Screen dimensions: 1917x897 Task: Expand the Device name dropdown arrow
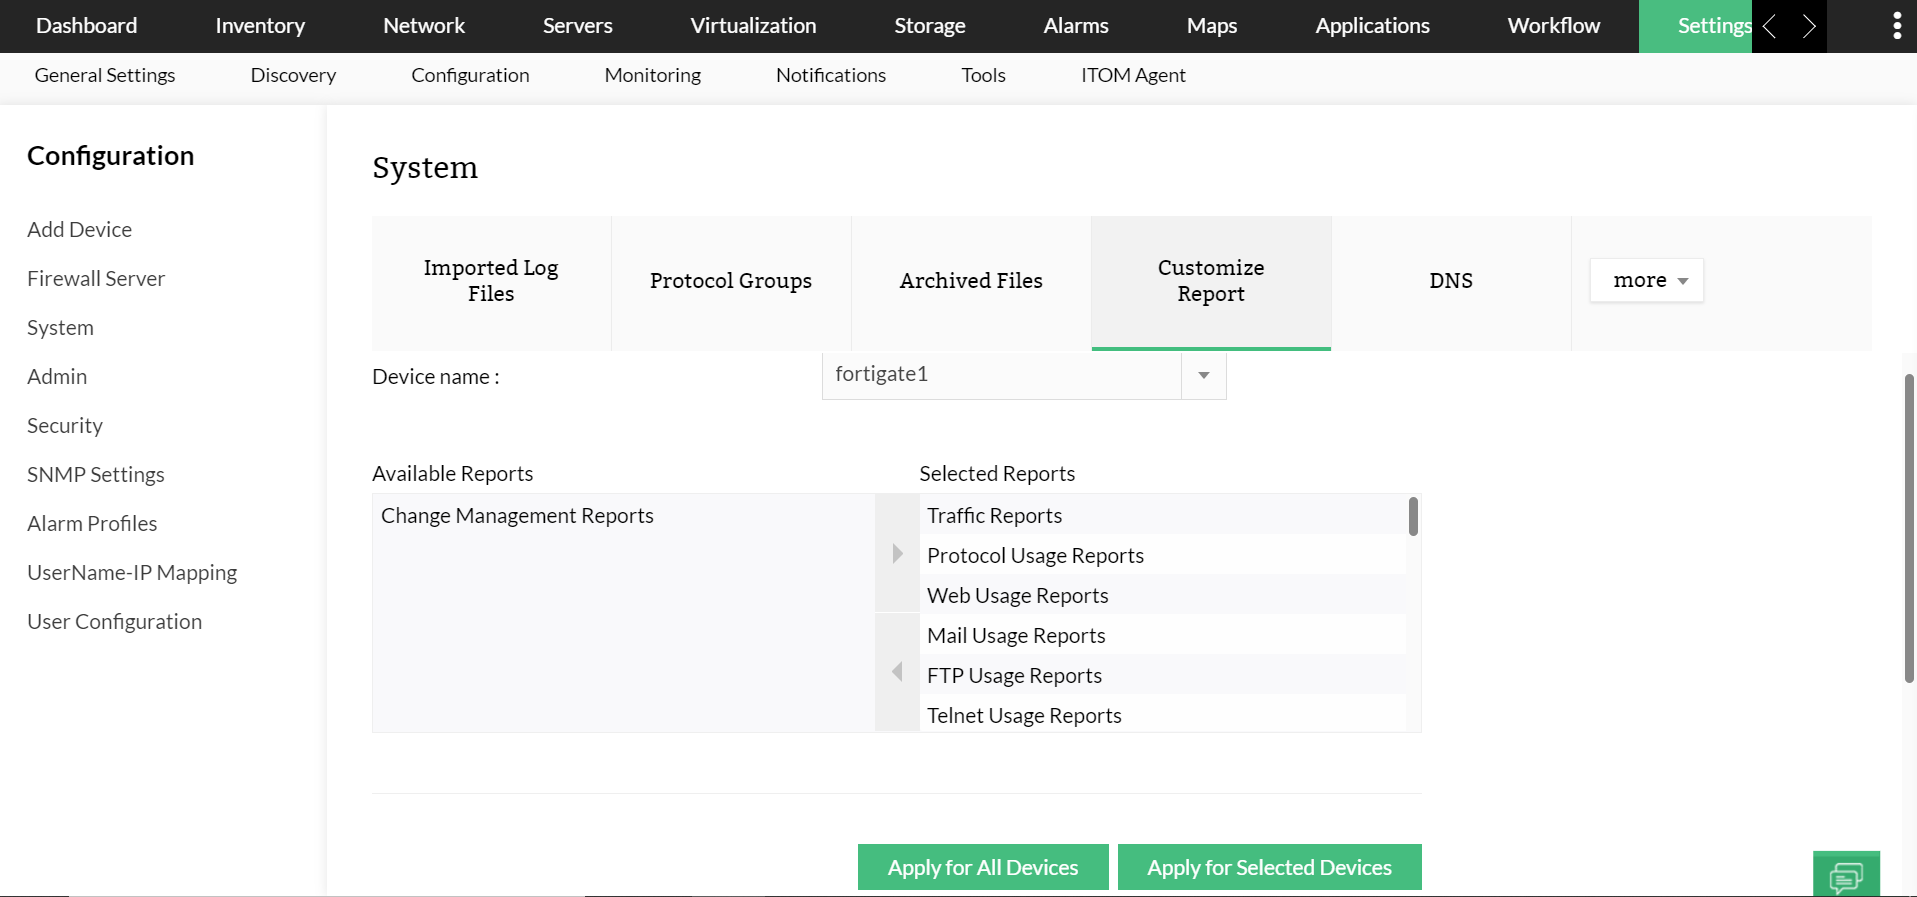click(1203, 375)
